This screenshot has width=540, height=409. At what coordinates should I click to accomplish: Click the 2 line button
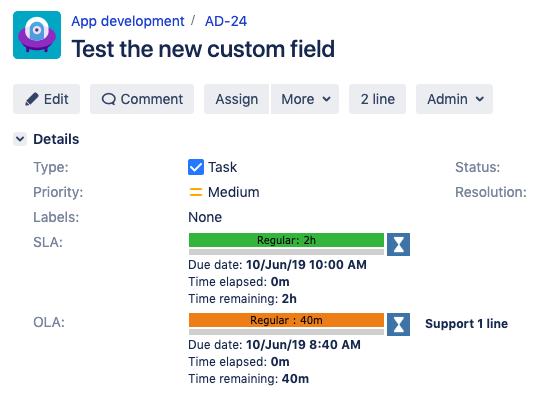pos(377,99)
